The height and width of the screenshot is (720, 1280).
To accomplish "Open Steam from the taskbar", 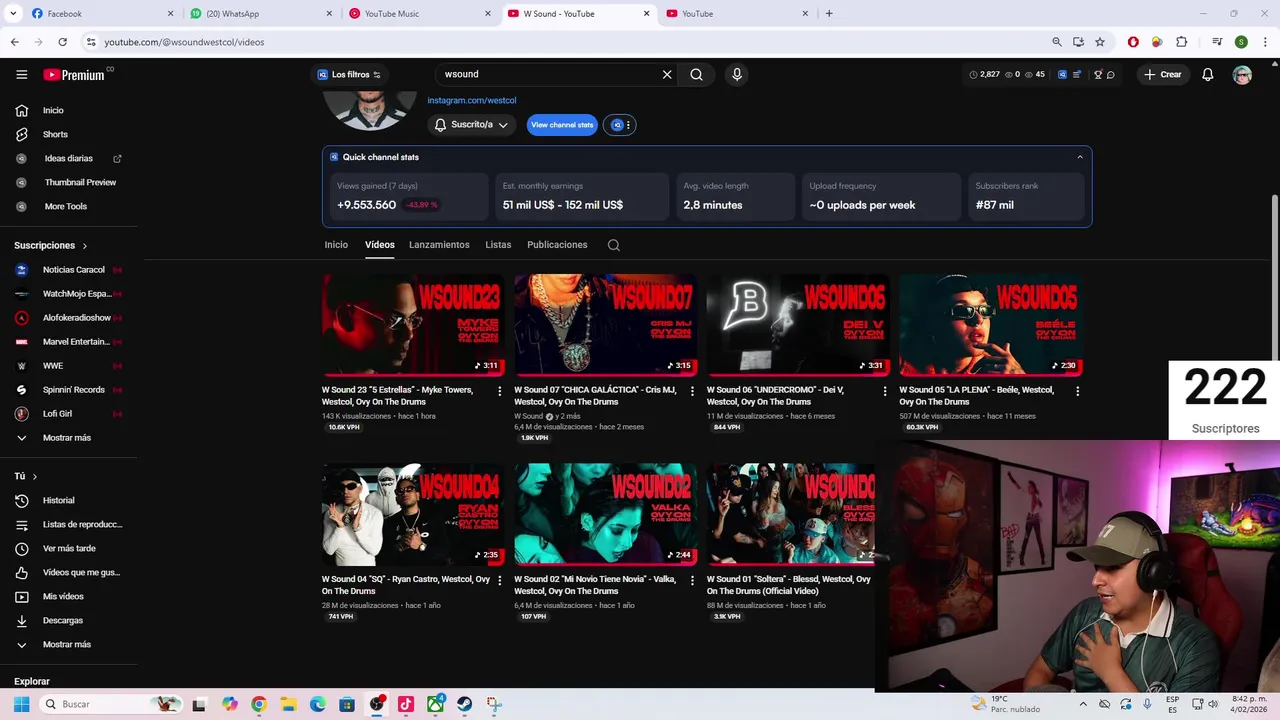I will (x=464, y=704).
